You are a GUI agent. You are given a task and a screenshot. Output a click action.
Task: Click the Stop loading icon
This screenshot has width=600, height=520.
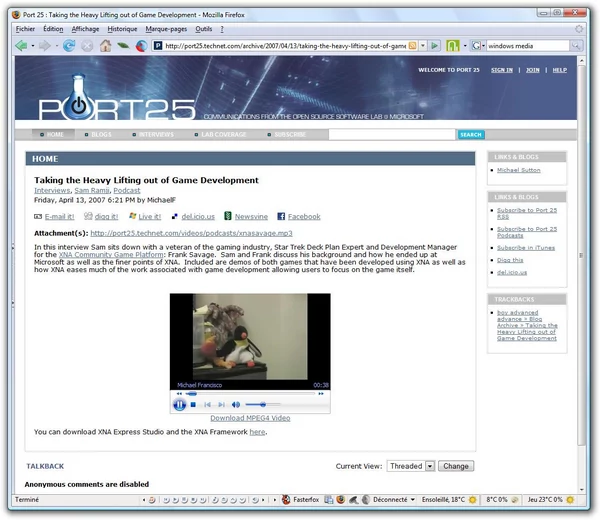point(87,46)
